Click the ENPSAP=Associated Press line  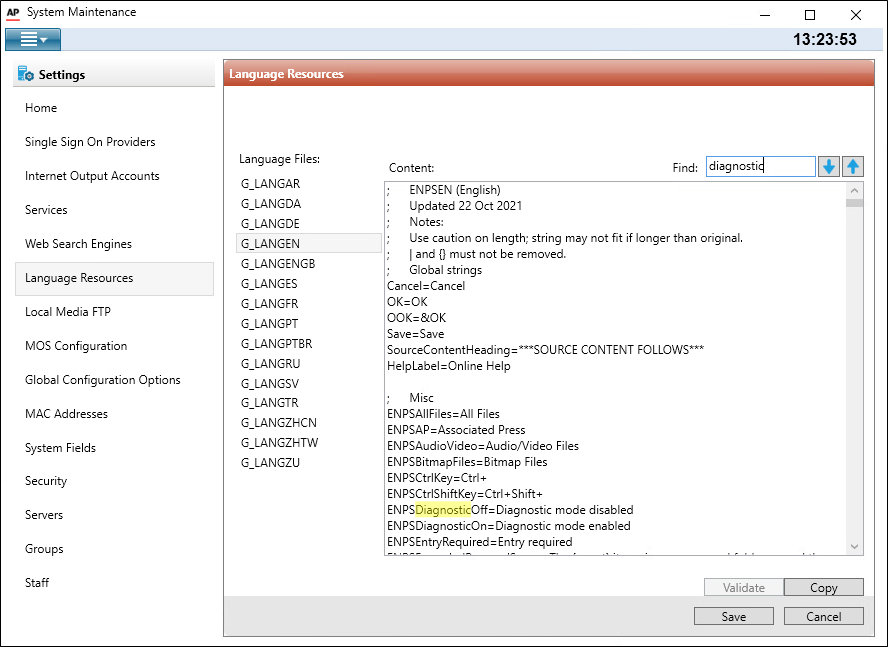click(456, 430)
